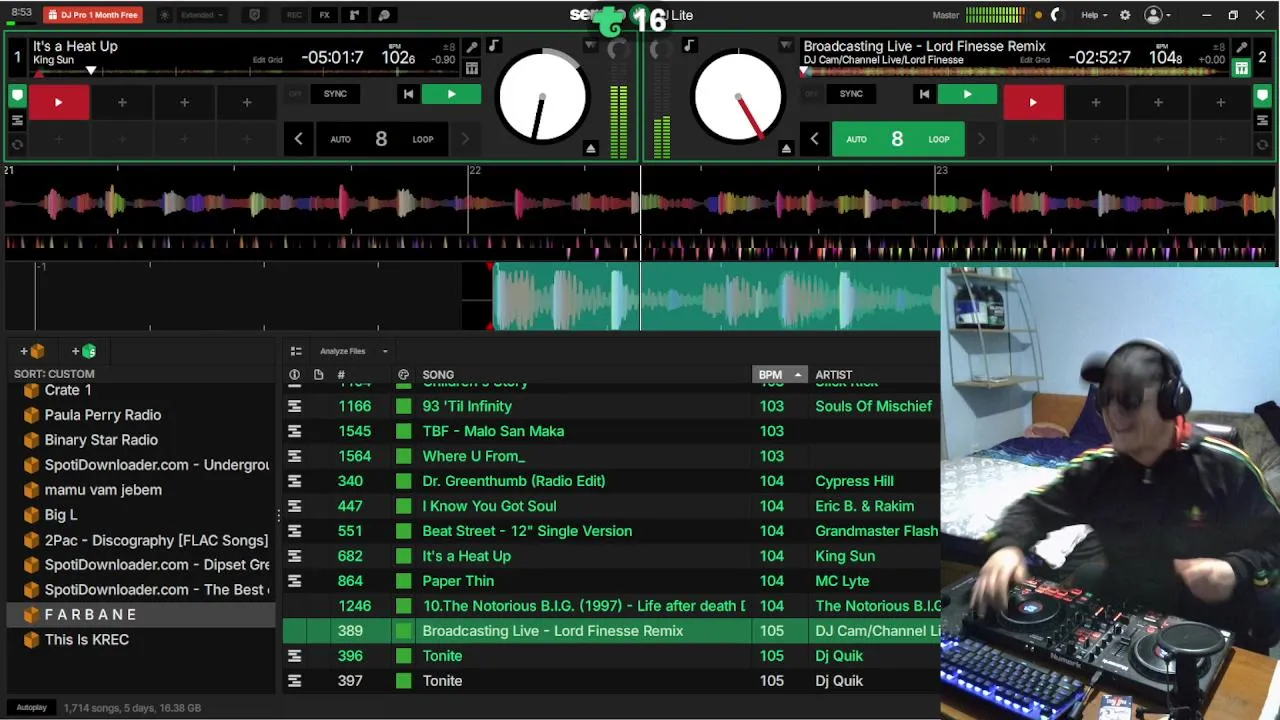Toggle deck 1 auto loop 8
Viewport: 1280px width, 720px height.
coord(381,139)
